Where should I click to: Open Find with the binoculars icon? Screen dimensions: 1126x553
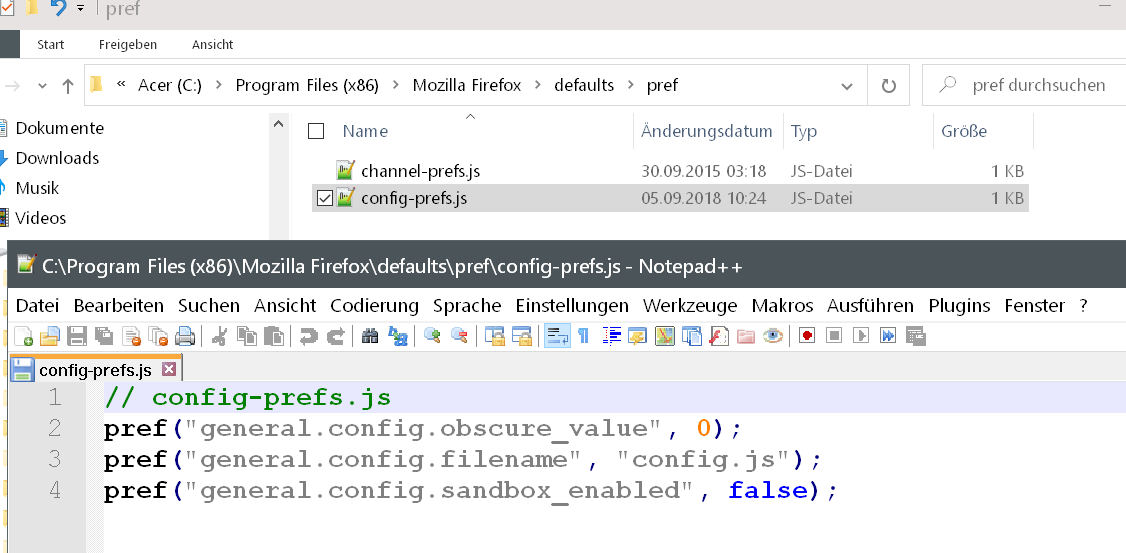tap(370, 335)
